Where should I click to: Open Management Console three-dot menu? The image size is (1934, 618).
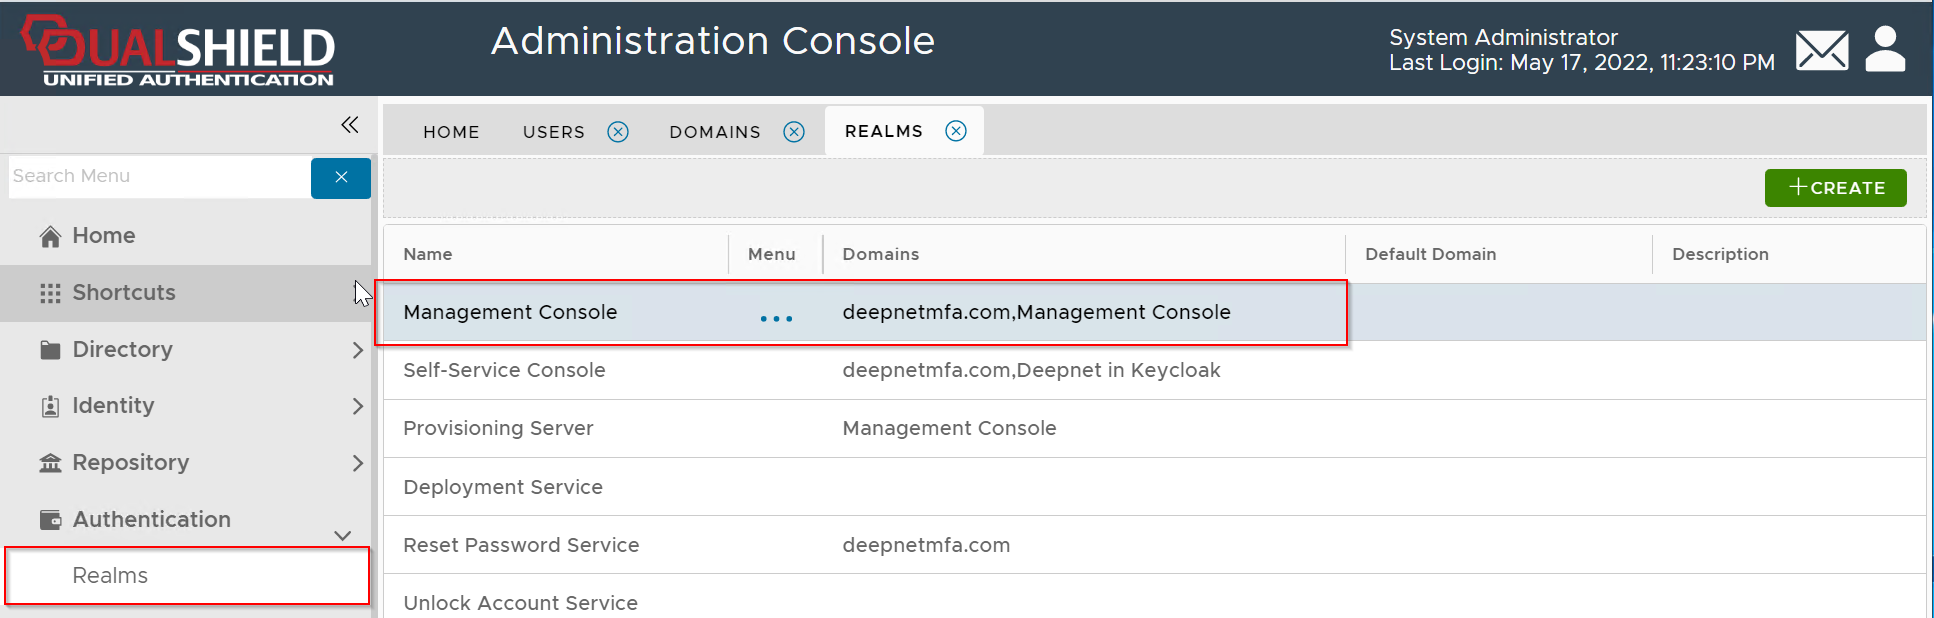776,318
